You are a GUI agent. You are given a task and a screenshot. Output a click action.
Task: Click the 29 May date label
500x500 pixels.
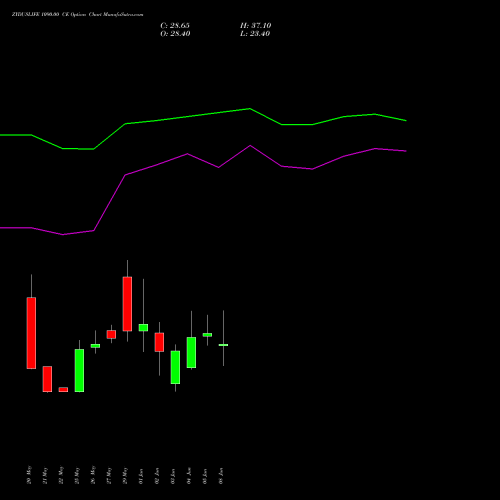click(125, 475)
